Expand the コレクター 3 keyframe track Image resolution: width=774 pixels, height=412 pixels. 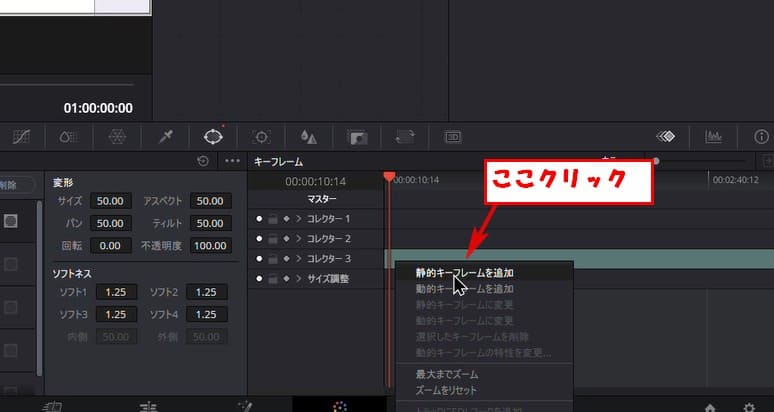click(298, 259)
